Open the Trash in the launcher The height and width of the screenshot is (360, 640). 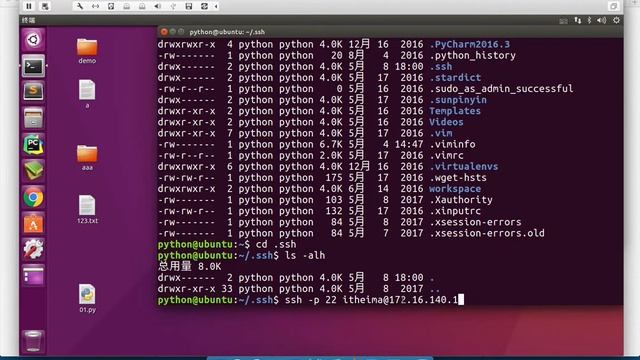pyautogui.click(x=33, y=341)
